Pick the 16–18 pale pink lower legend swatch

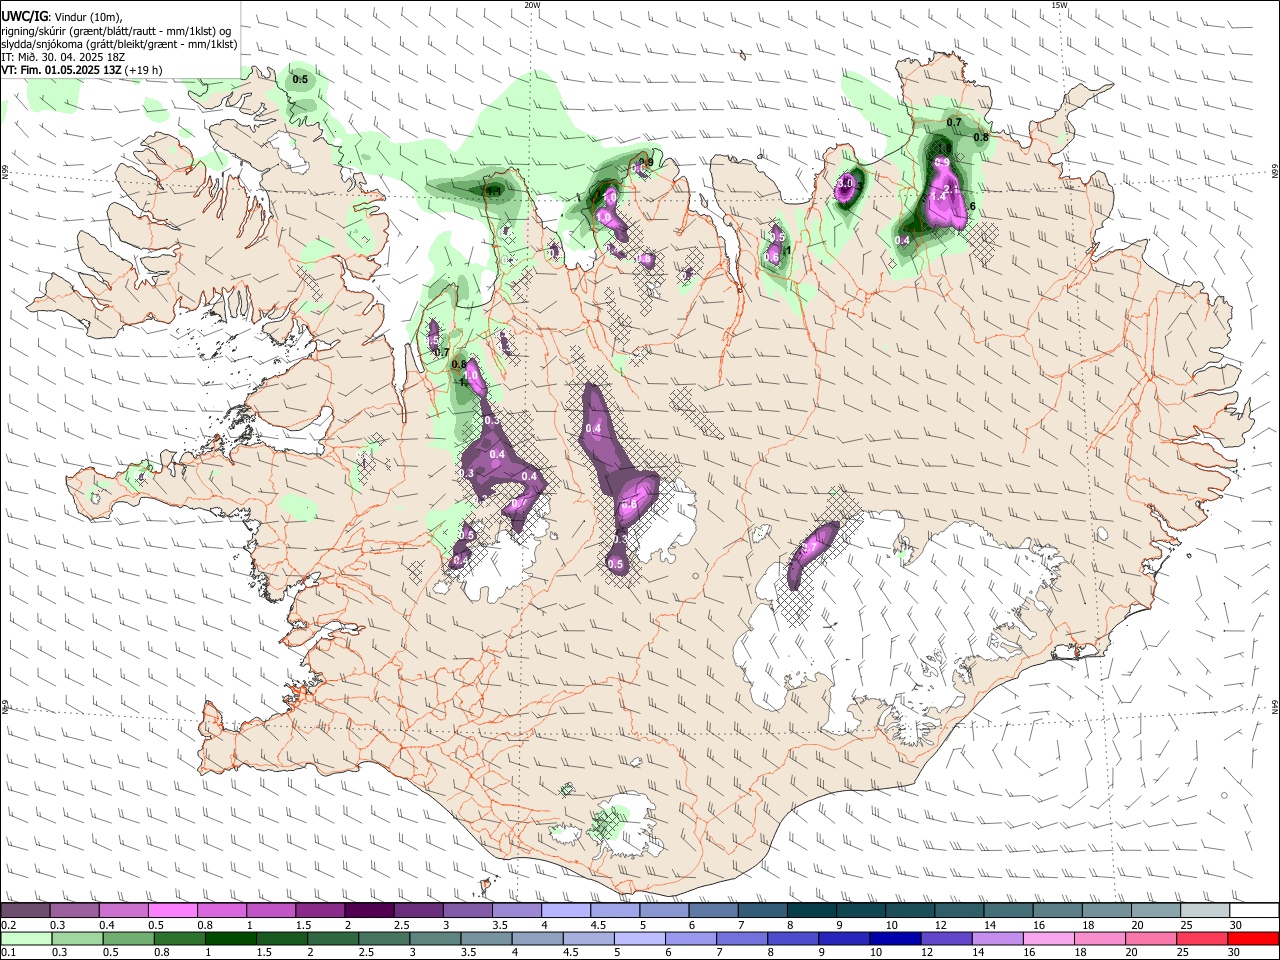click(1048, 938)
